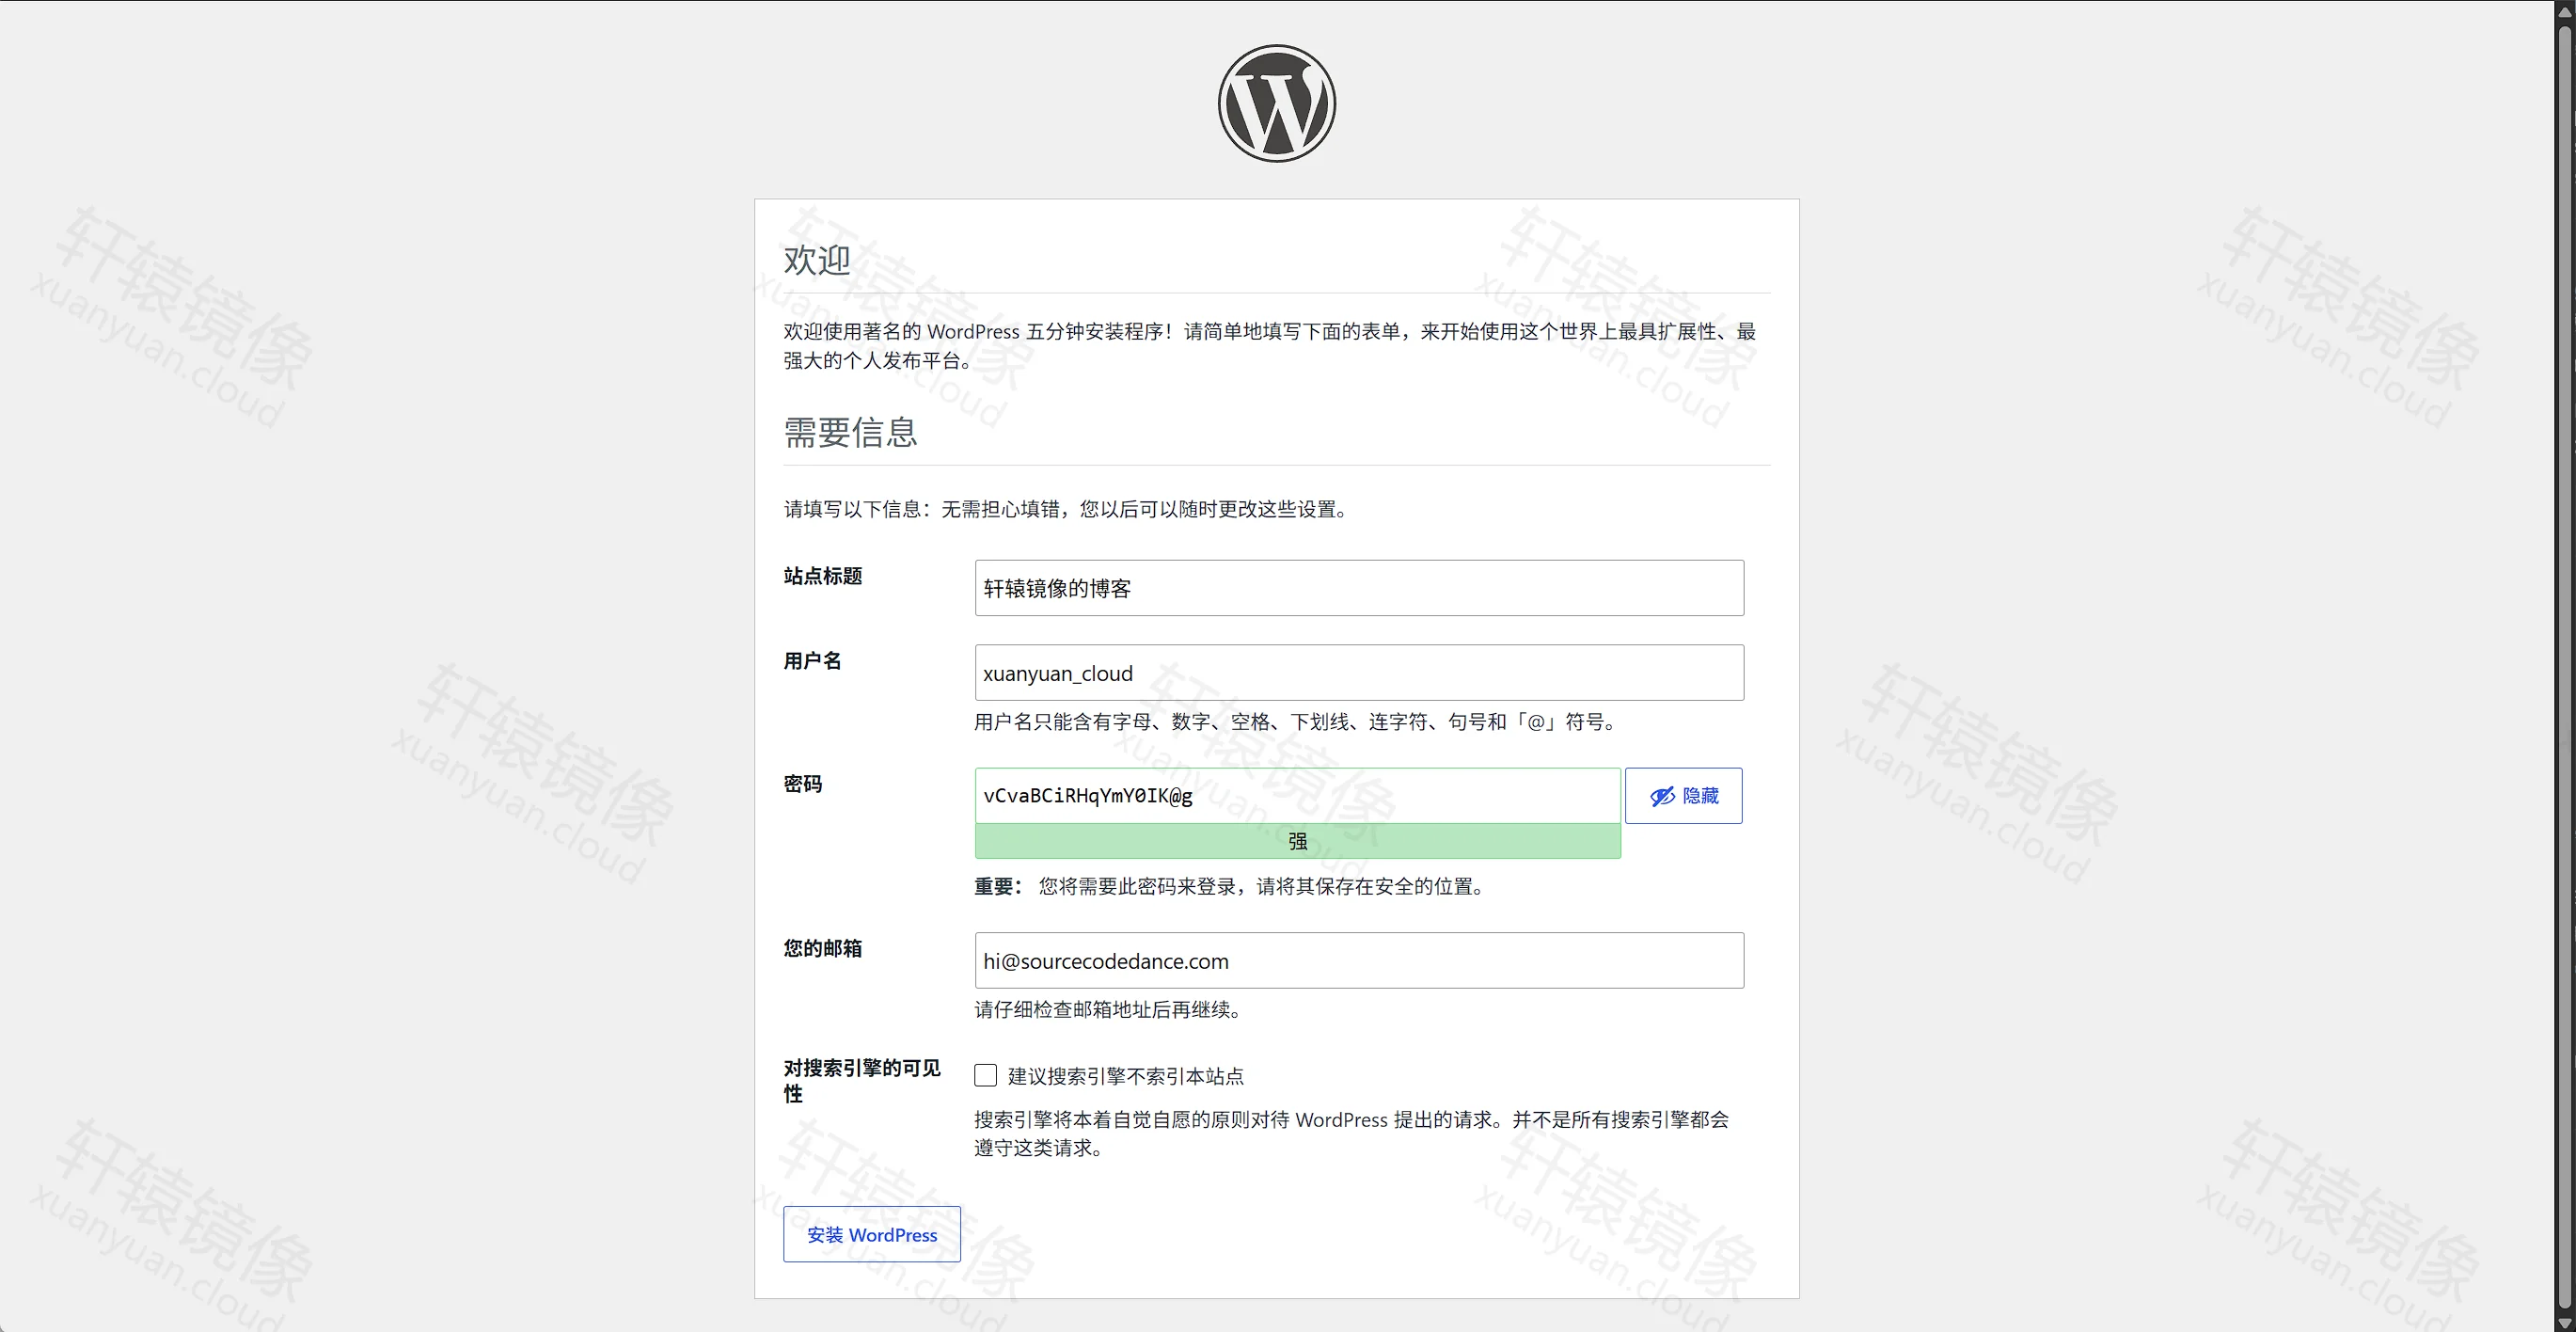This screenshot has height=1332, width=2576.
Task: Click the 密码 label
Action: pyautogui.click(x=802, y=784)
